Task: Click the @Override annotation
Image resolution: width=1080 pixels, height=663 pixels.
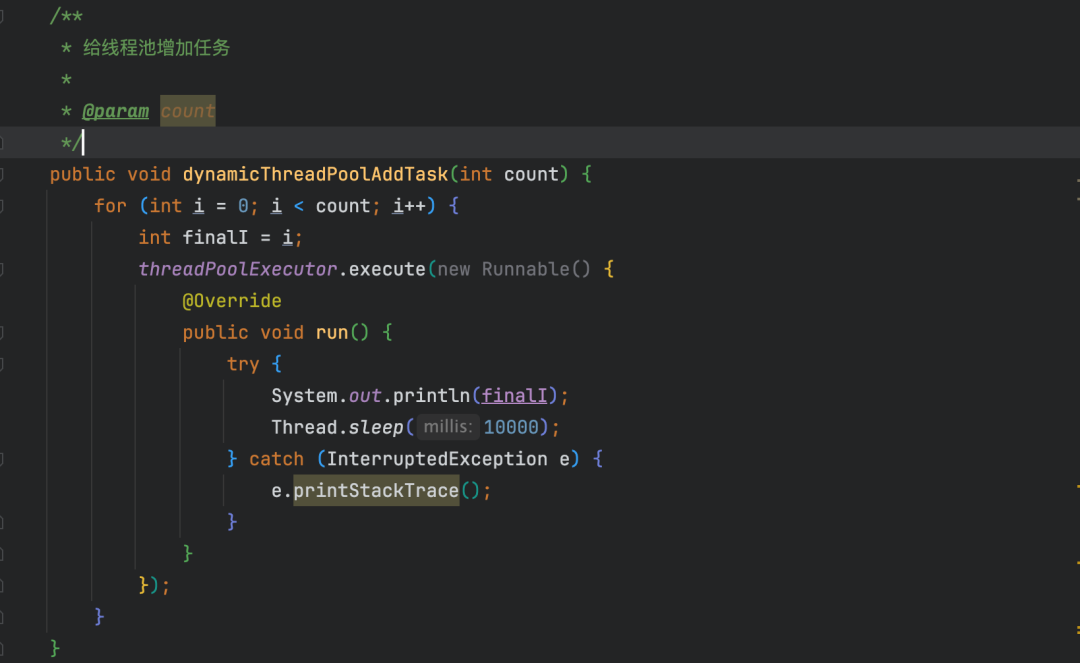Action: [x=232, y=301]
